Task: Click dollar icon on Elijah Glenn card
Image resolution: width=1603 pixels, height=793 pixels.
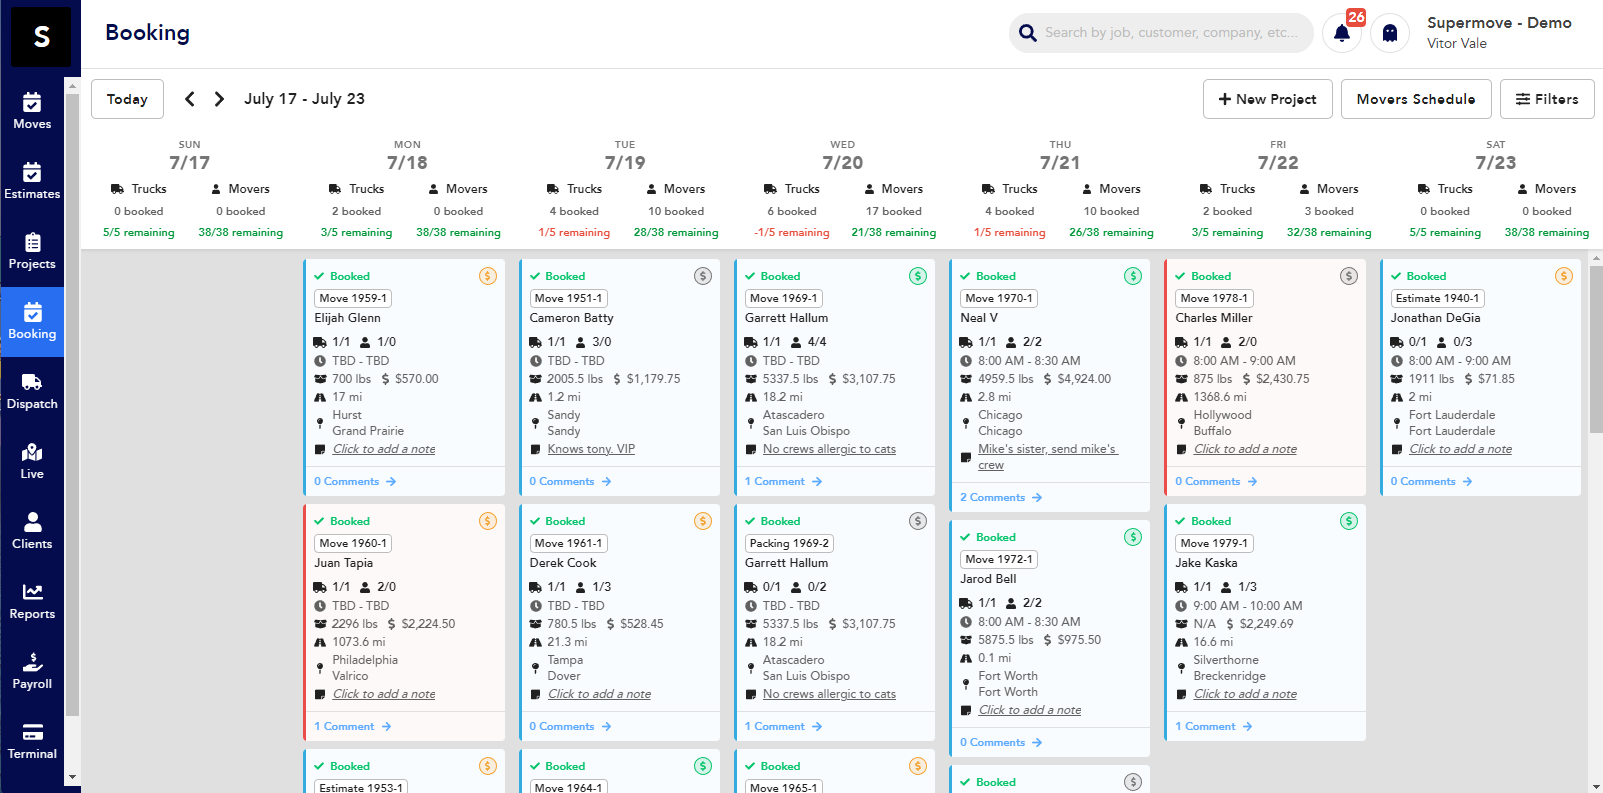Action: point(488,276)
